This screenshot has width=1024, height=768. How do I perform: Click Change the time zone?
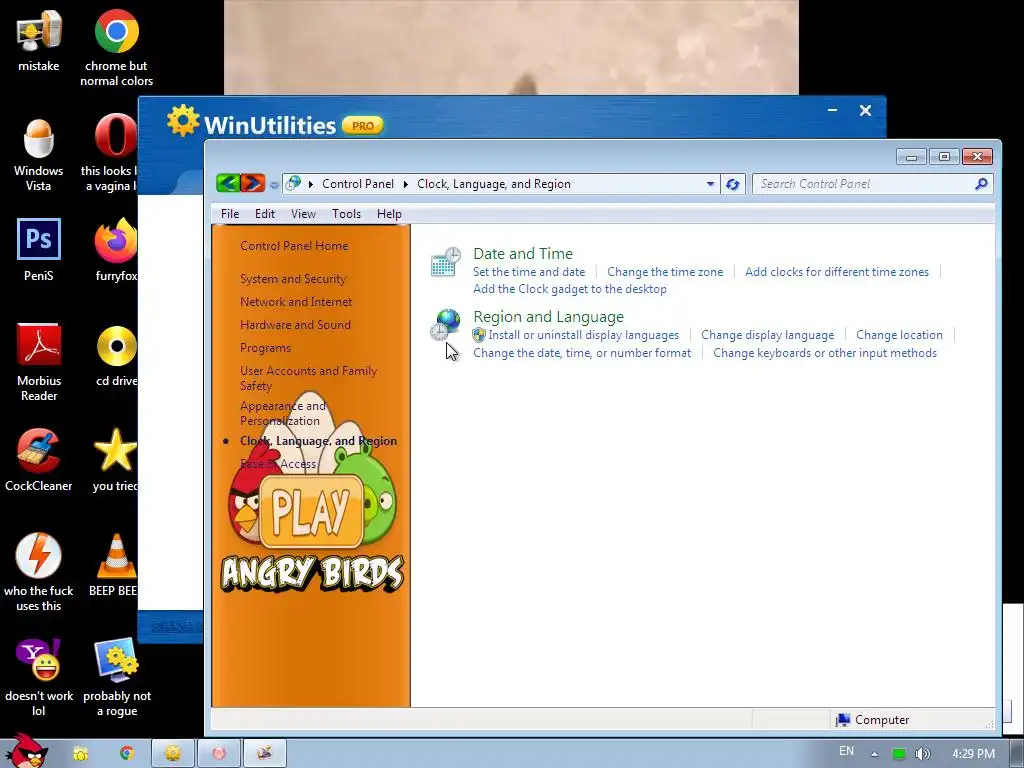click(665, 272)
